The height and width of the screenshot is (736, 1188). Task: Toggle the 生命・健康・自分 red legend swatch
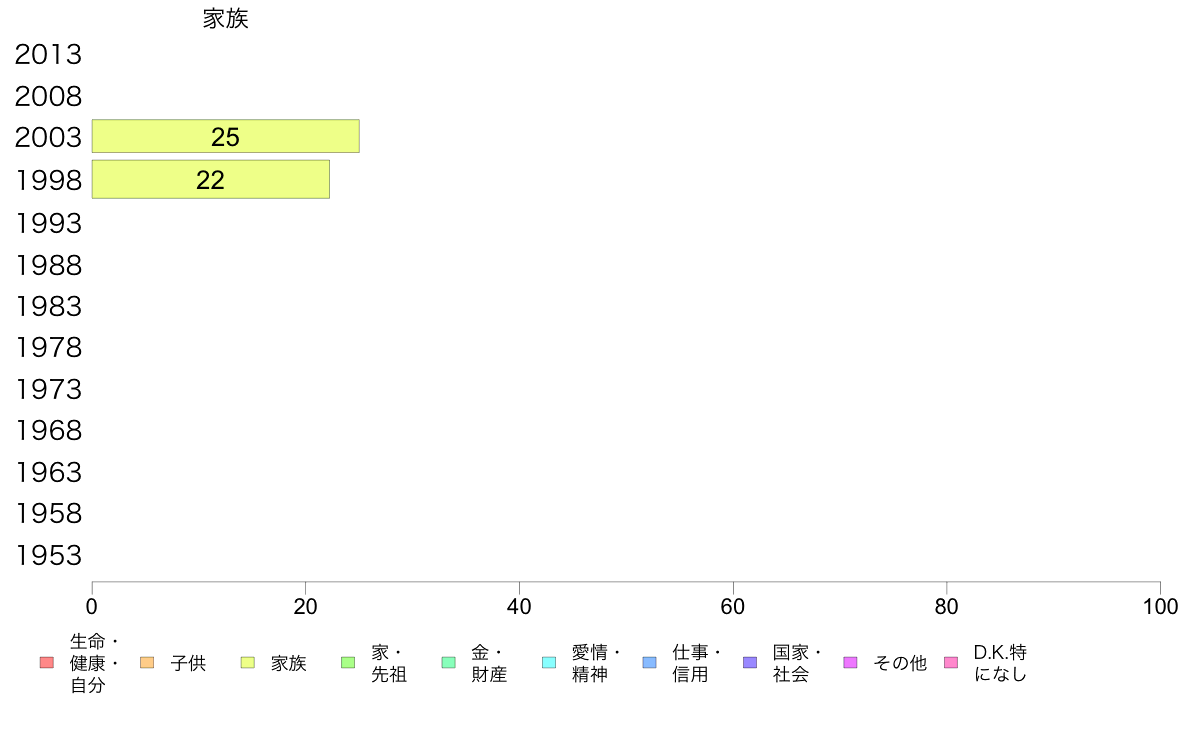tap(47, 663)
